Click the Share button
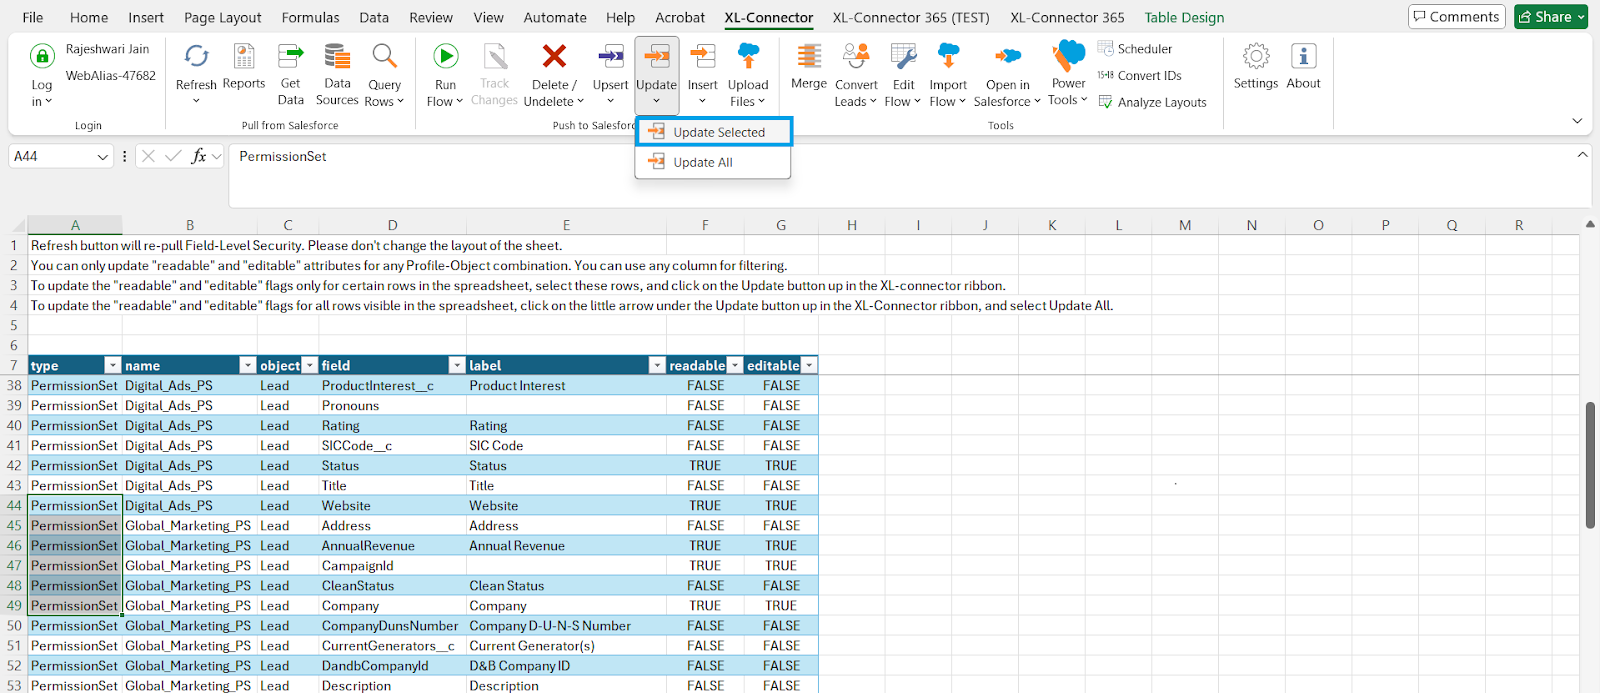 tap(1551, 16)
